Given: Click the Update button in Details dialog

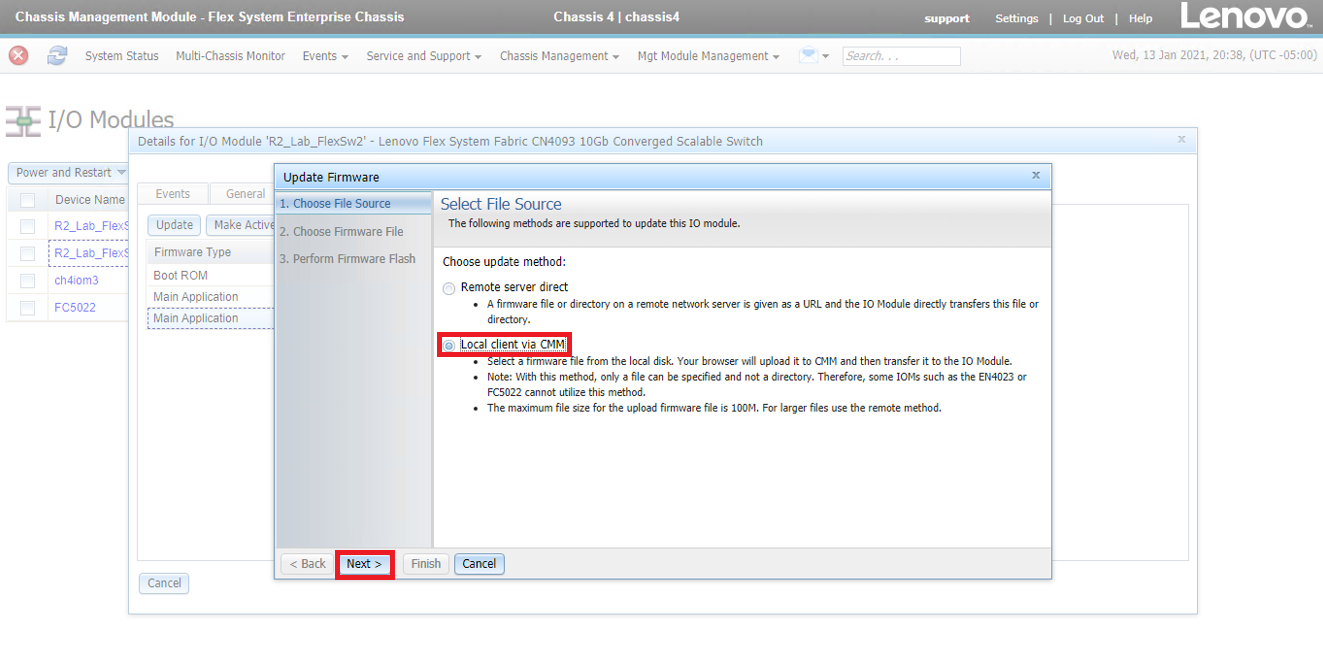Looking at the screenshot, I should pos(174,225).
